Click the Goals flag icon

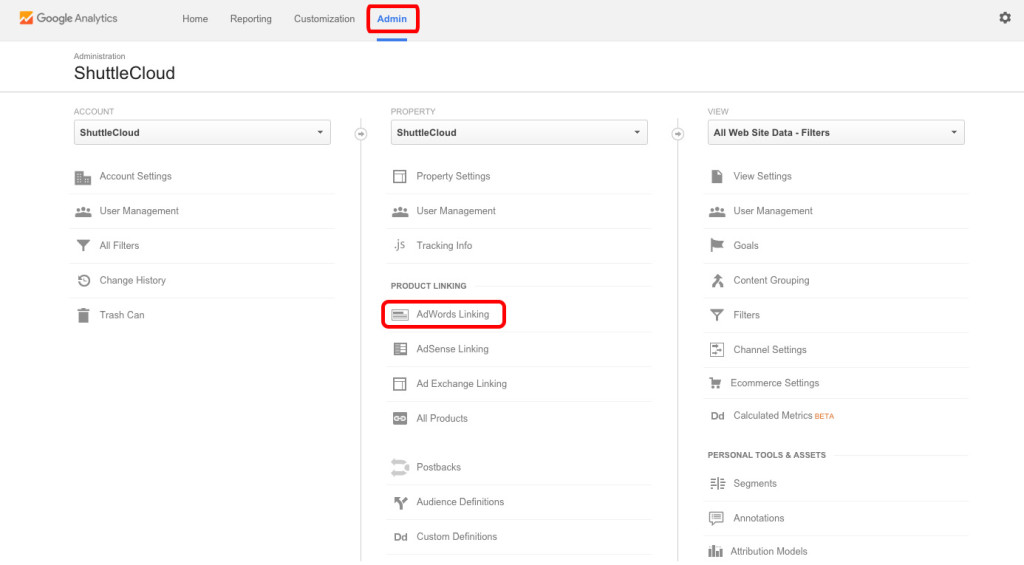(716, 245)
